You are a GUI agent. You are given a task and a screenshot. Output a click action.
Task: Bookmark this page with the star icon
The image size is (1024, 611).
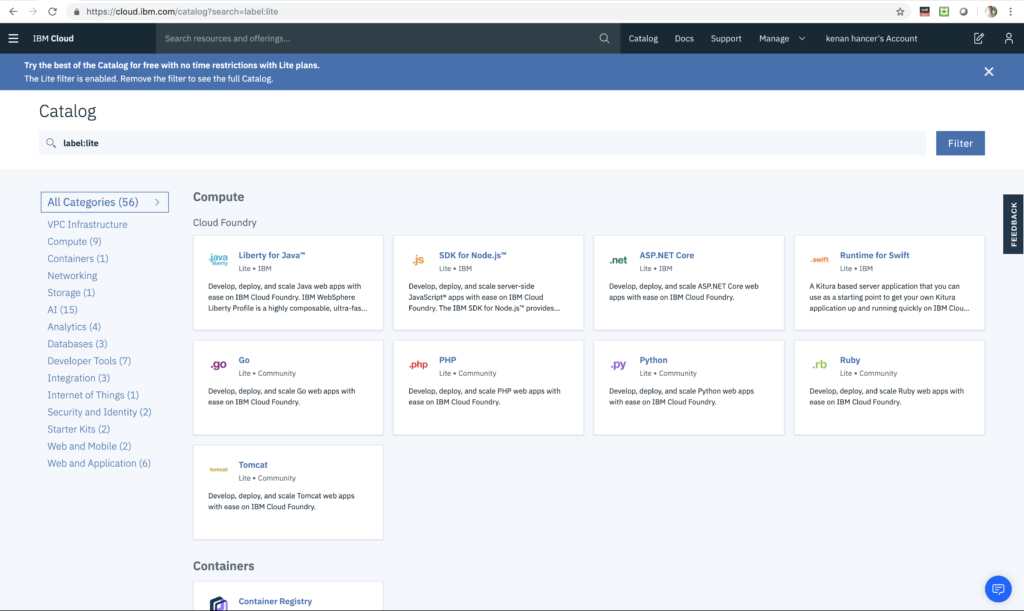coord(900,12)
